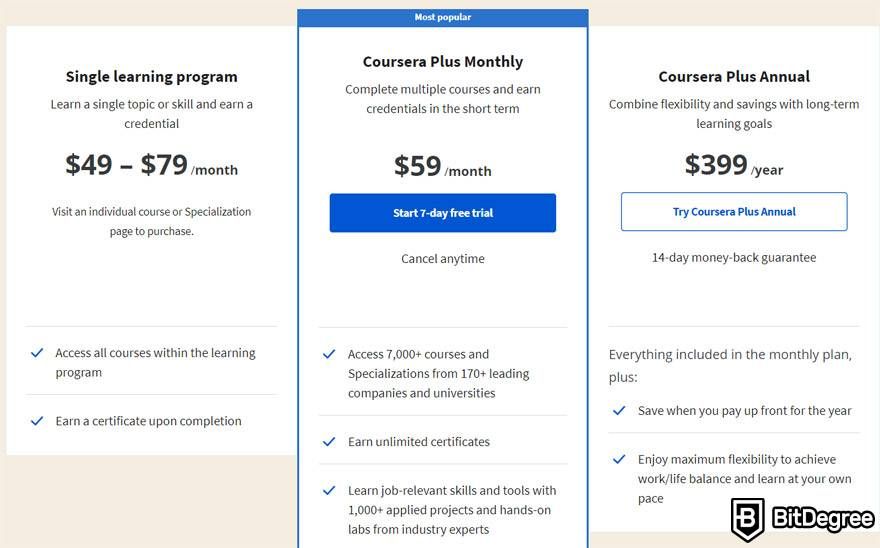880x548 pixels.
Task: Click the Start 7-day free trial button
Action: (443, 213)
